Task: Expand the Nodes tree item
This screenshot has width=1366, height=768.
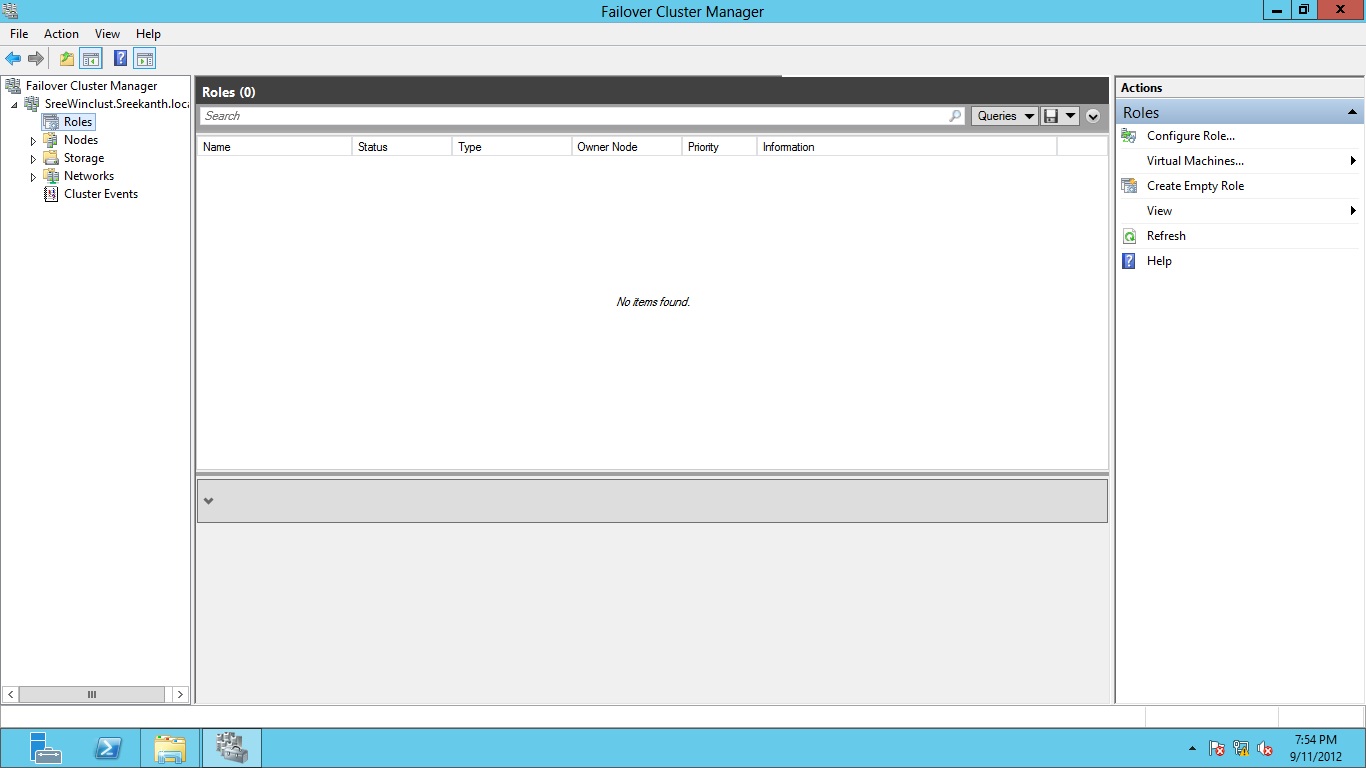Action: pos(33,141)
